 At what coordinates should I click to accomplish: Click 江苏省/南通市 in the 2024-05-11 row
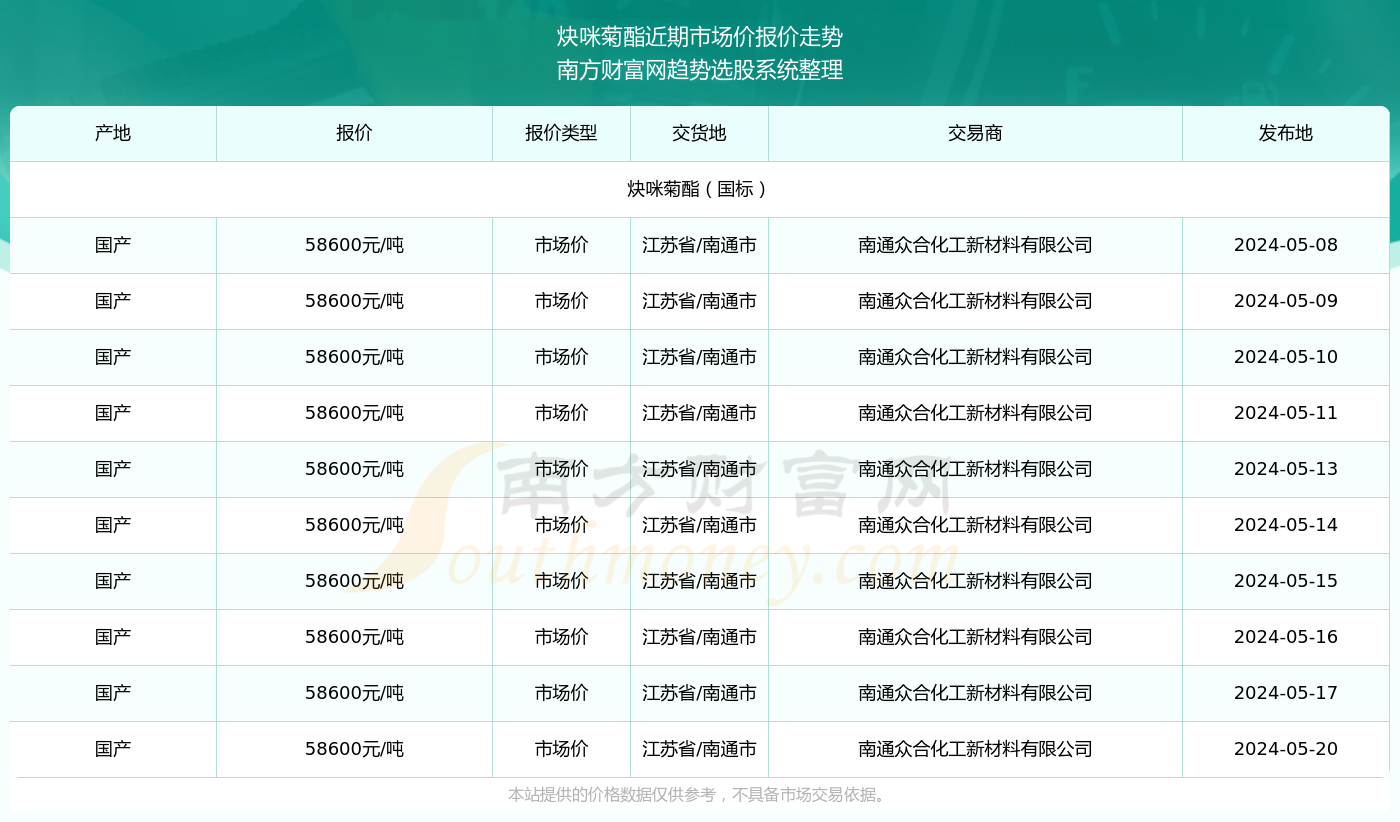[699, 413]
